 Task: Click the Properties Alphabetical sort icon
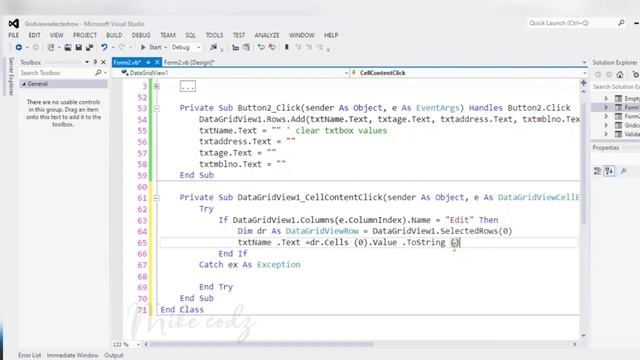(609, 171)
